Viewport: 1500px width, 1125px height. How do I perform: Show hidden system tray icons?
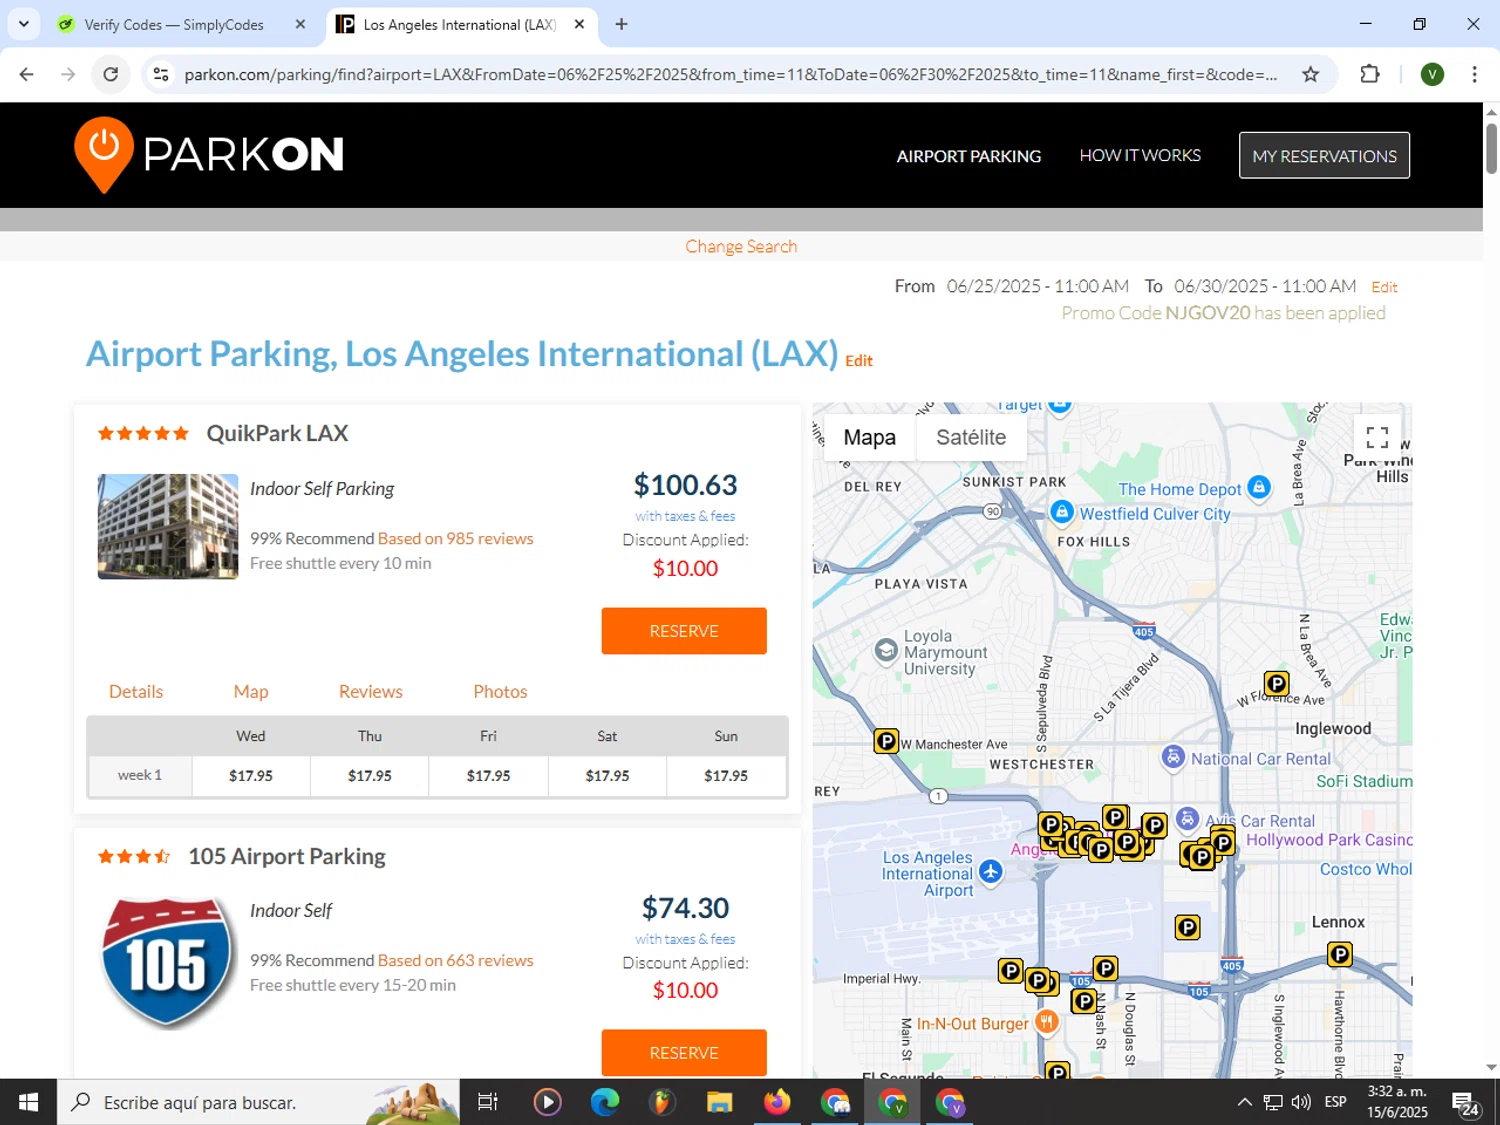(x=1244, y=1102)
